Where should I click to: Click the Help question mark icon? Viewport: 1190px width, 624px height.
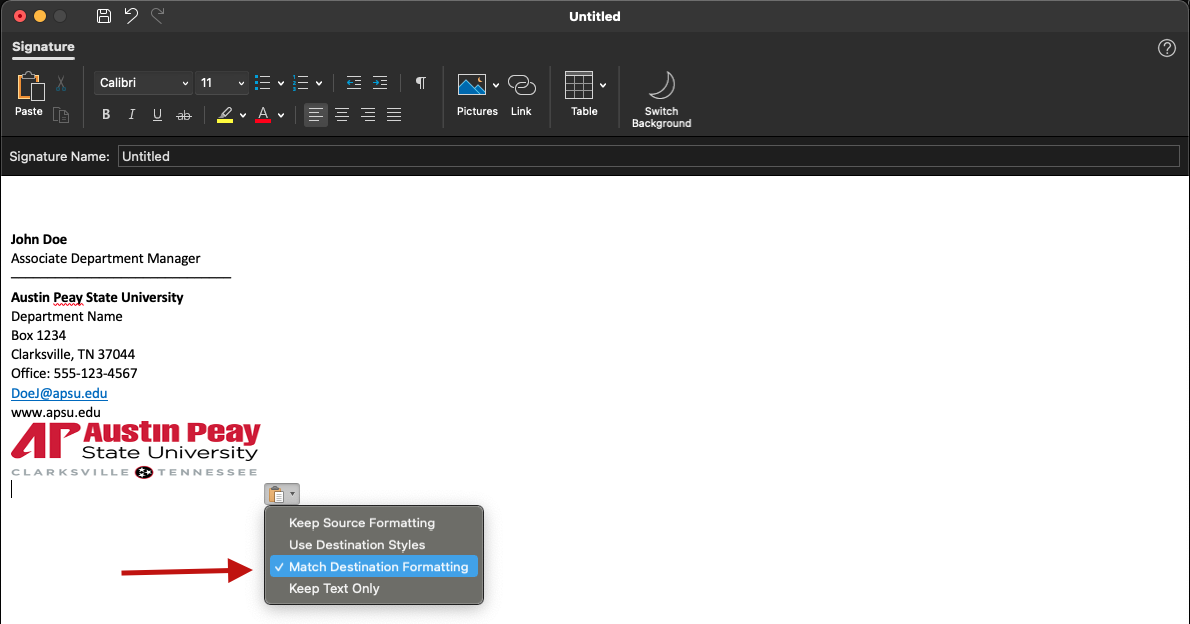[1166, 48]
